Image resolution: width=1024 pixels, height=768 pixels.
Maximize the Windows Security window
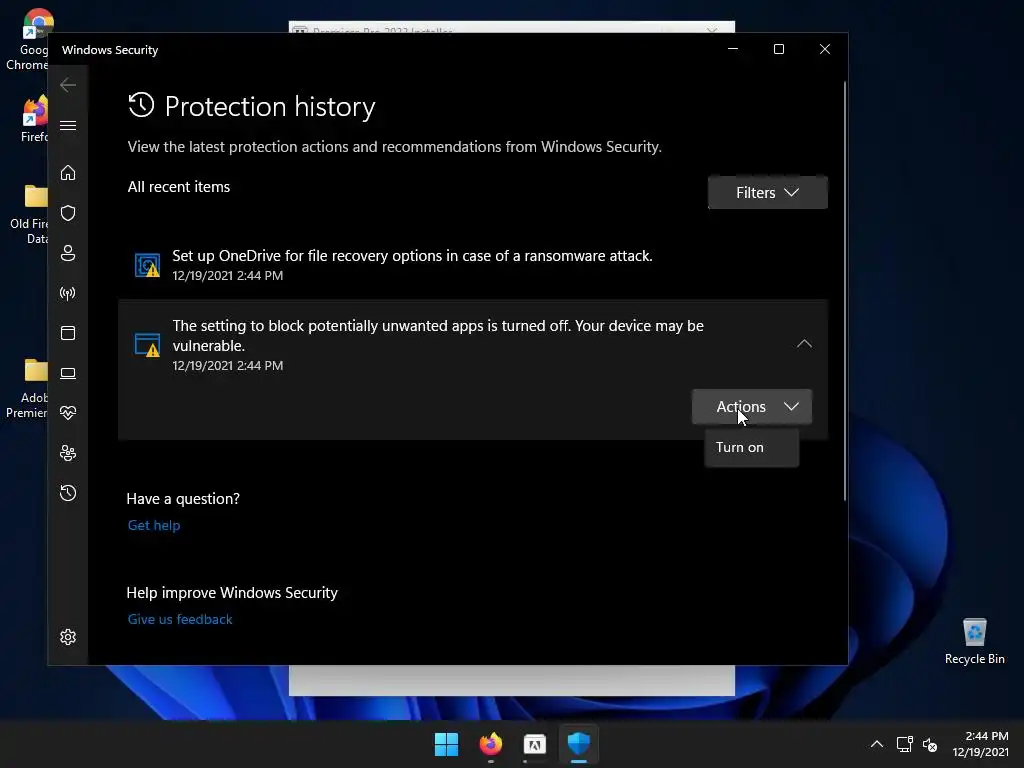778,49
